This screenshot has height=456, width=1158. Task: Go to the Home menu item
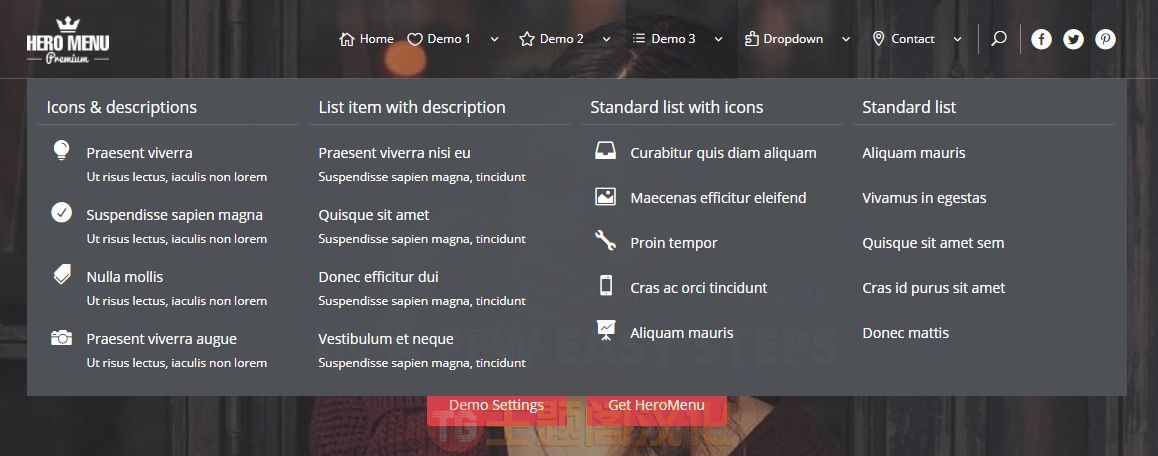point(377,38)
